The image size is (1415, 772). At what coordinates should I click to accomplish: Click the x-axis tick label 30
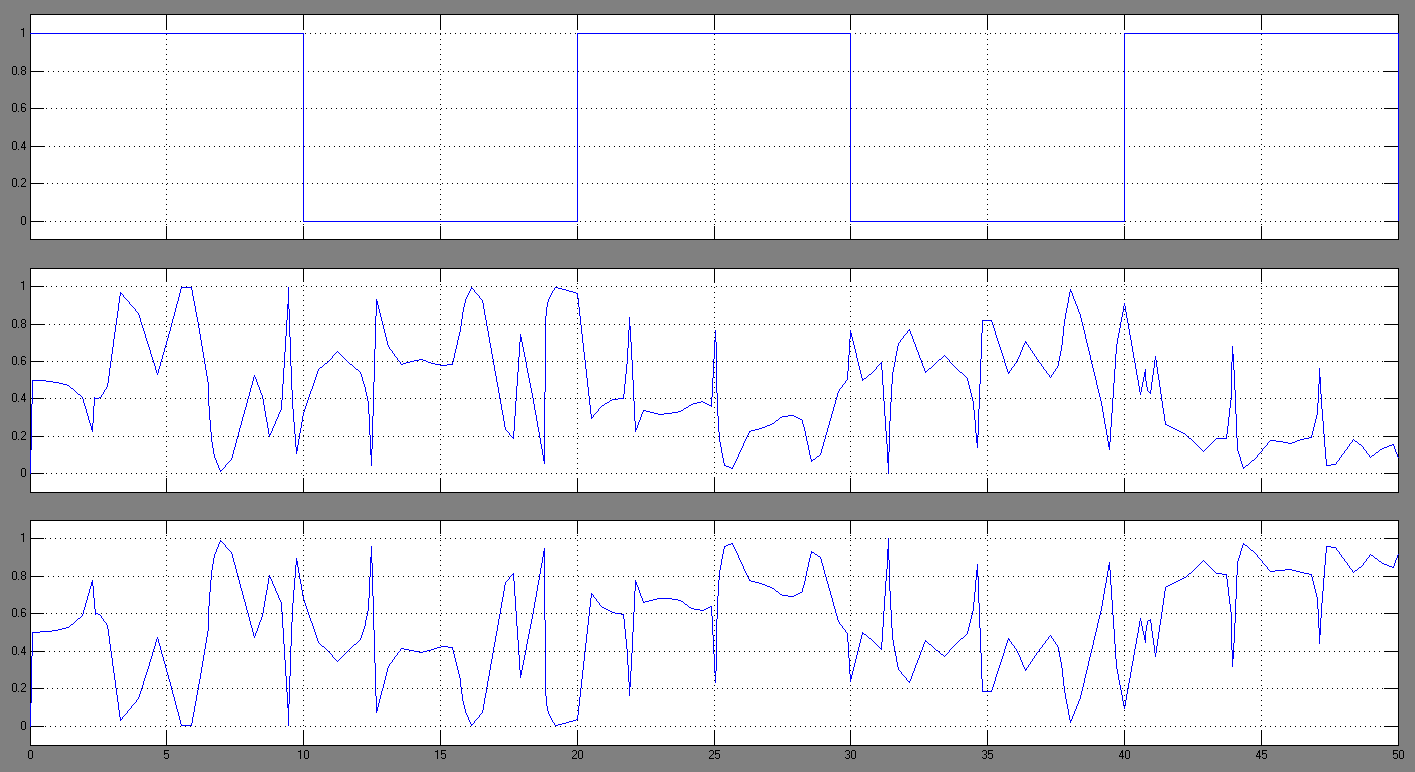tap(851, 754)
